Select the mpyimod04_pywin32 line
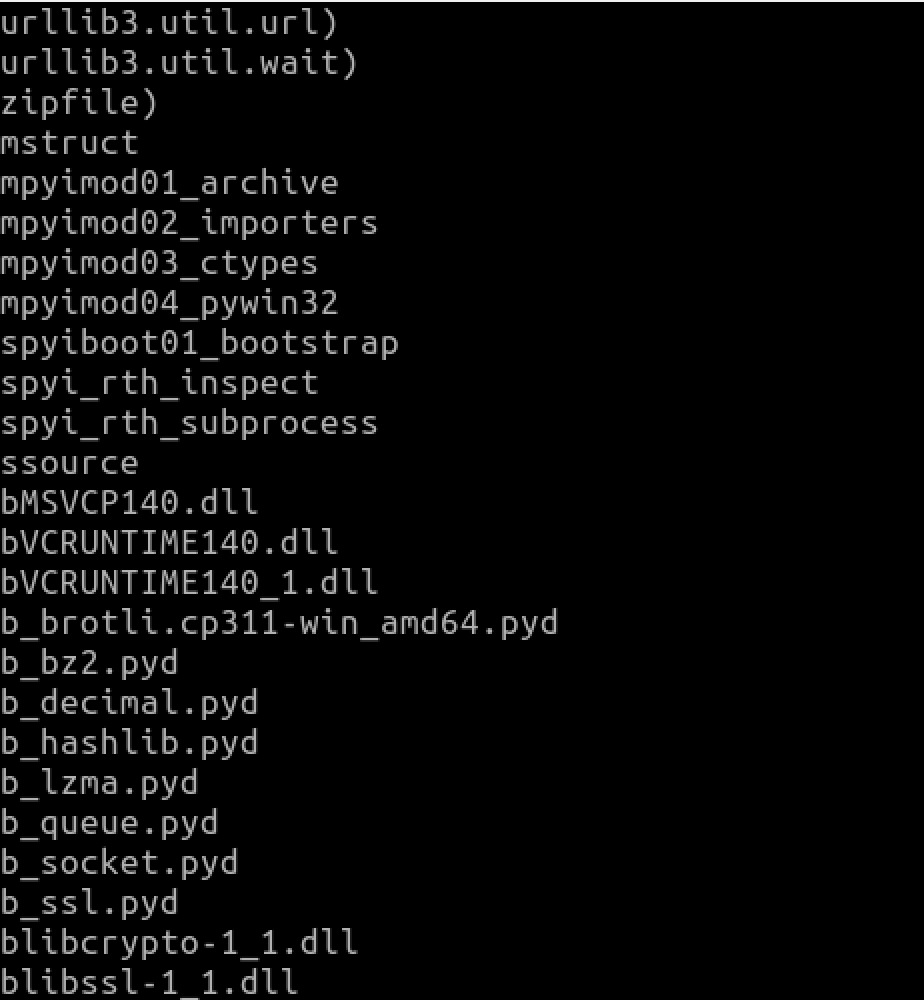This screenshot has width=924, height=1000. 169,303
